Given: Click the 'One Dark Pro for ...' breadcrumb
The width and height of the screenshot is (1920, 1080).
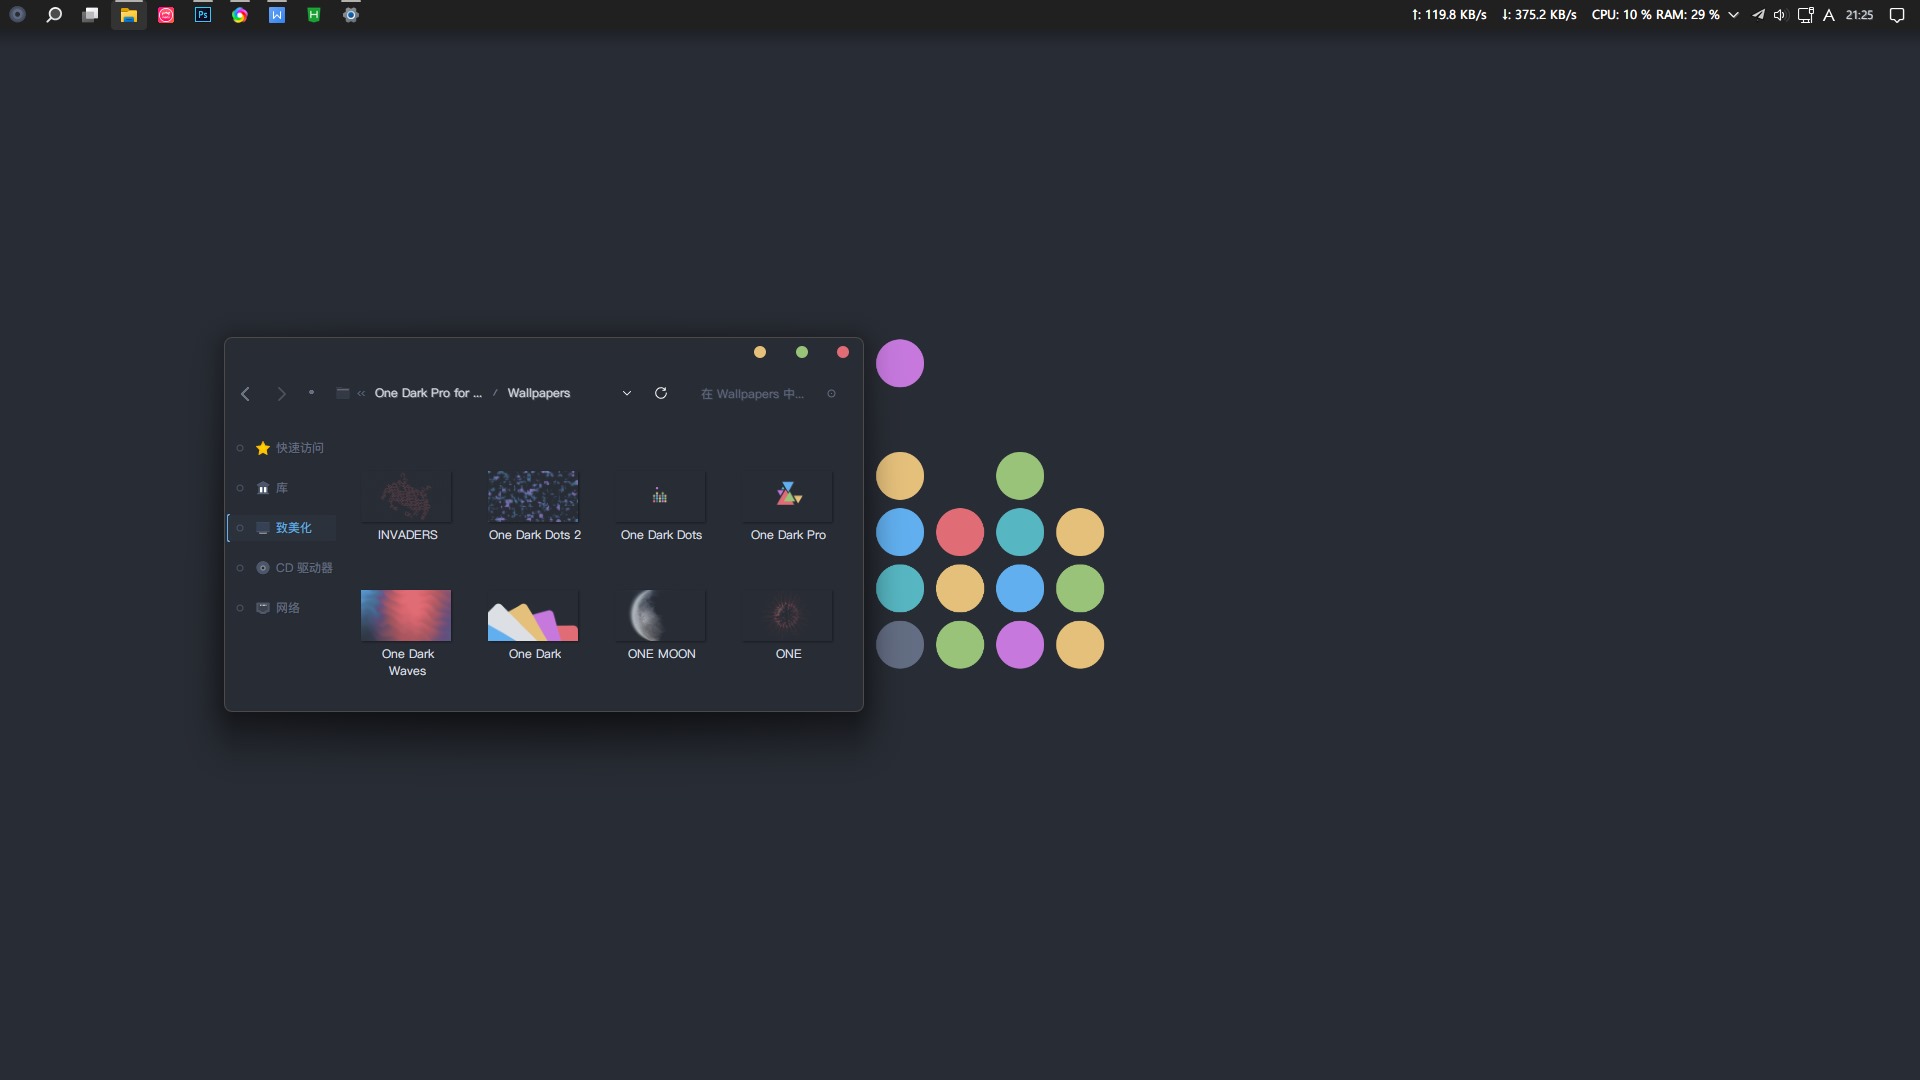Looking at the screenshot, I should tap(428, 393).
